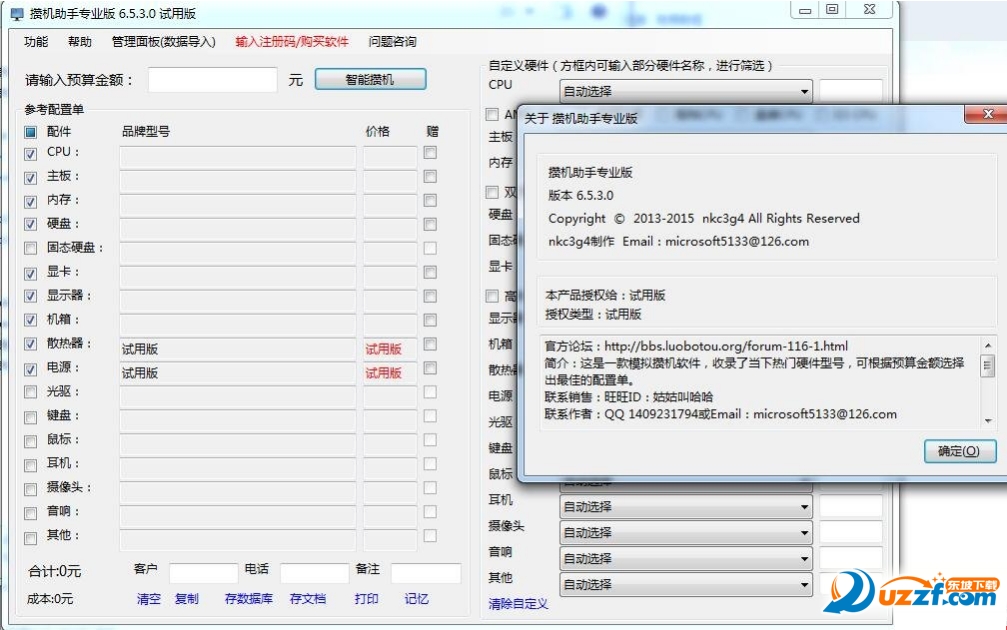Click 输入注册码/购买软件 in the menu bar
The height and width of the screenshot is (630, 1007).
coord(289,41)
